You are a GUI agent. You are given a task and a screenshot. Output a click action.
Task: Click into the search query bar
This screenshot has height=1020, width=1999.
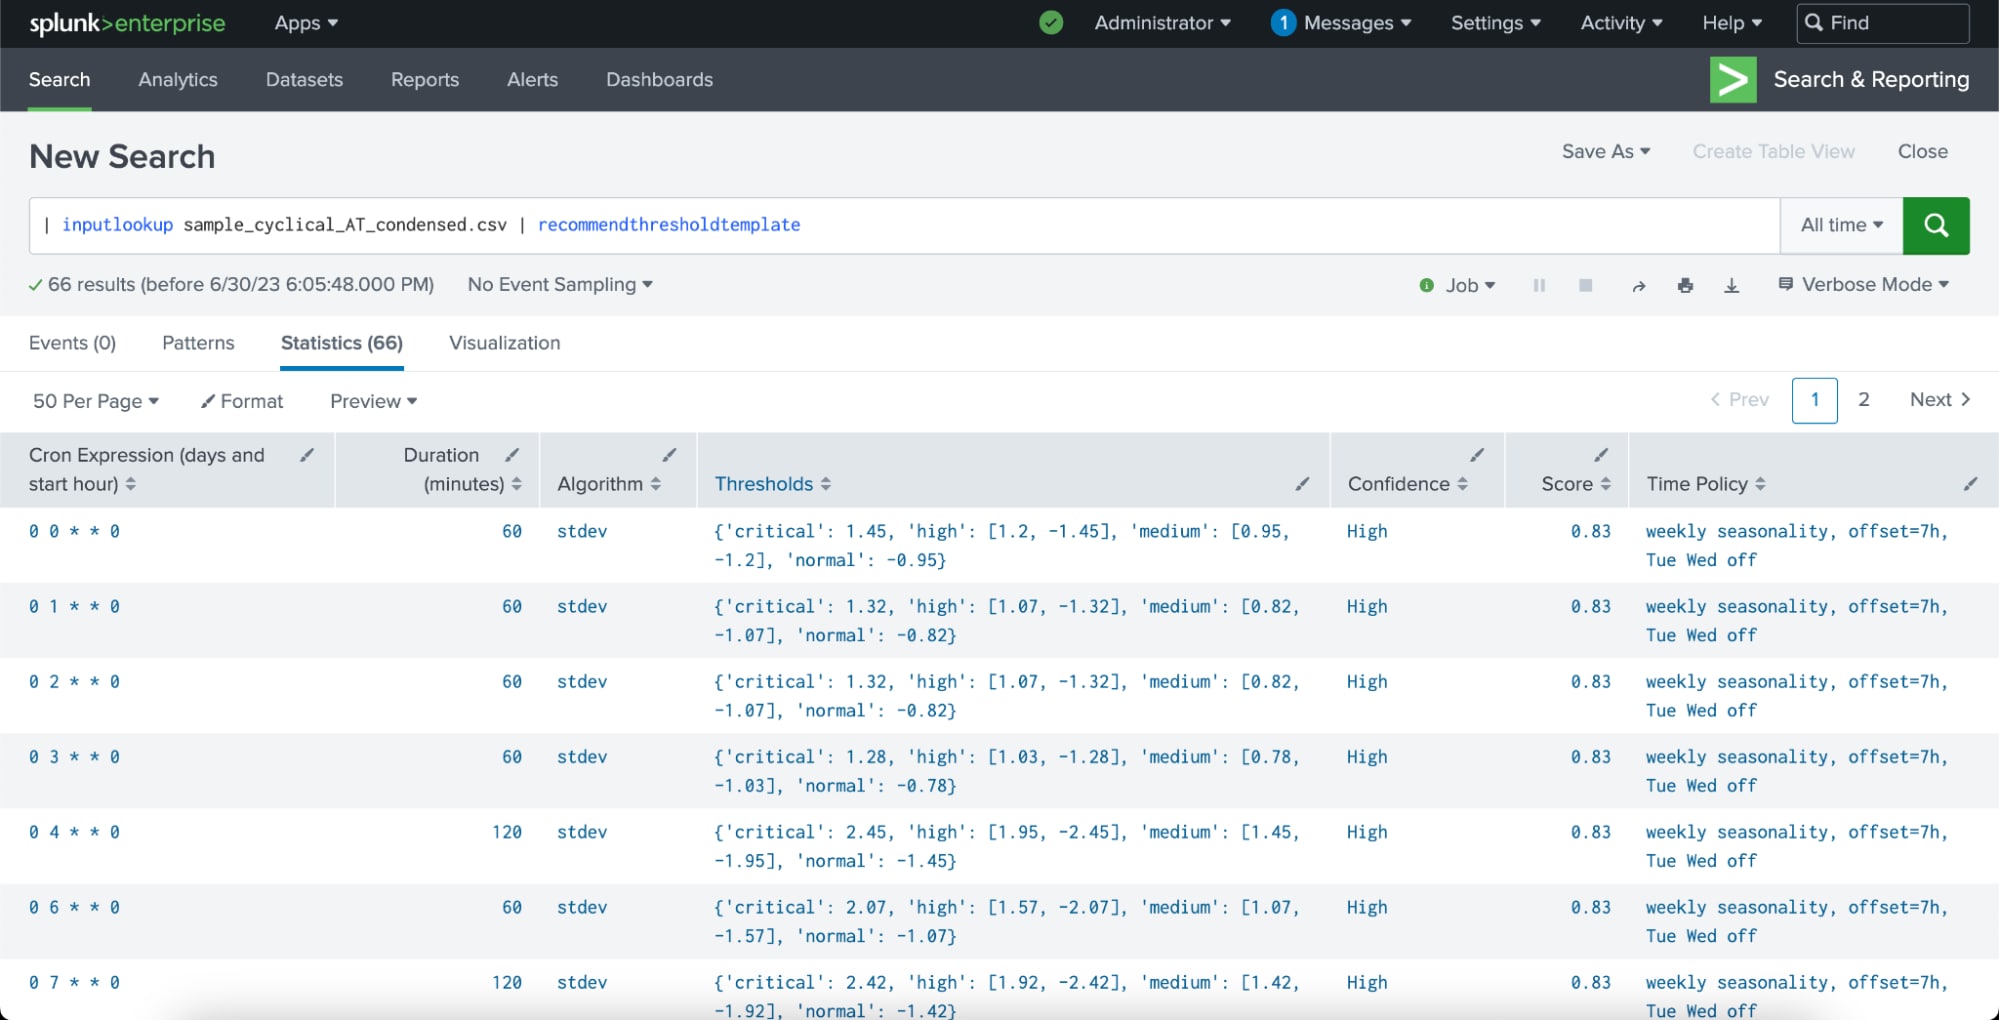[x=904, y=225]
